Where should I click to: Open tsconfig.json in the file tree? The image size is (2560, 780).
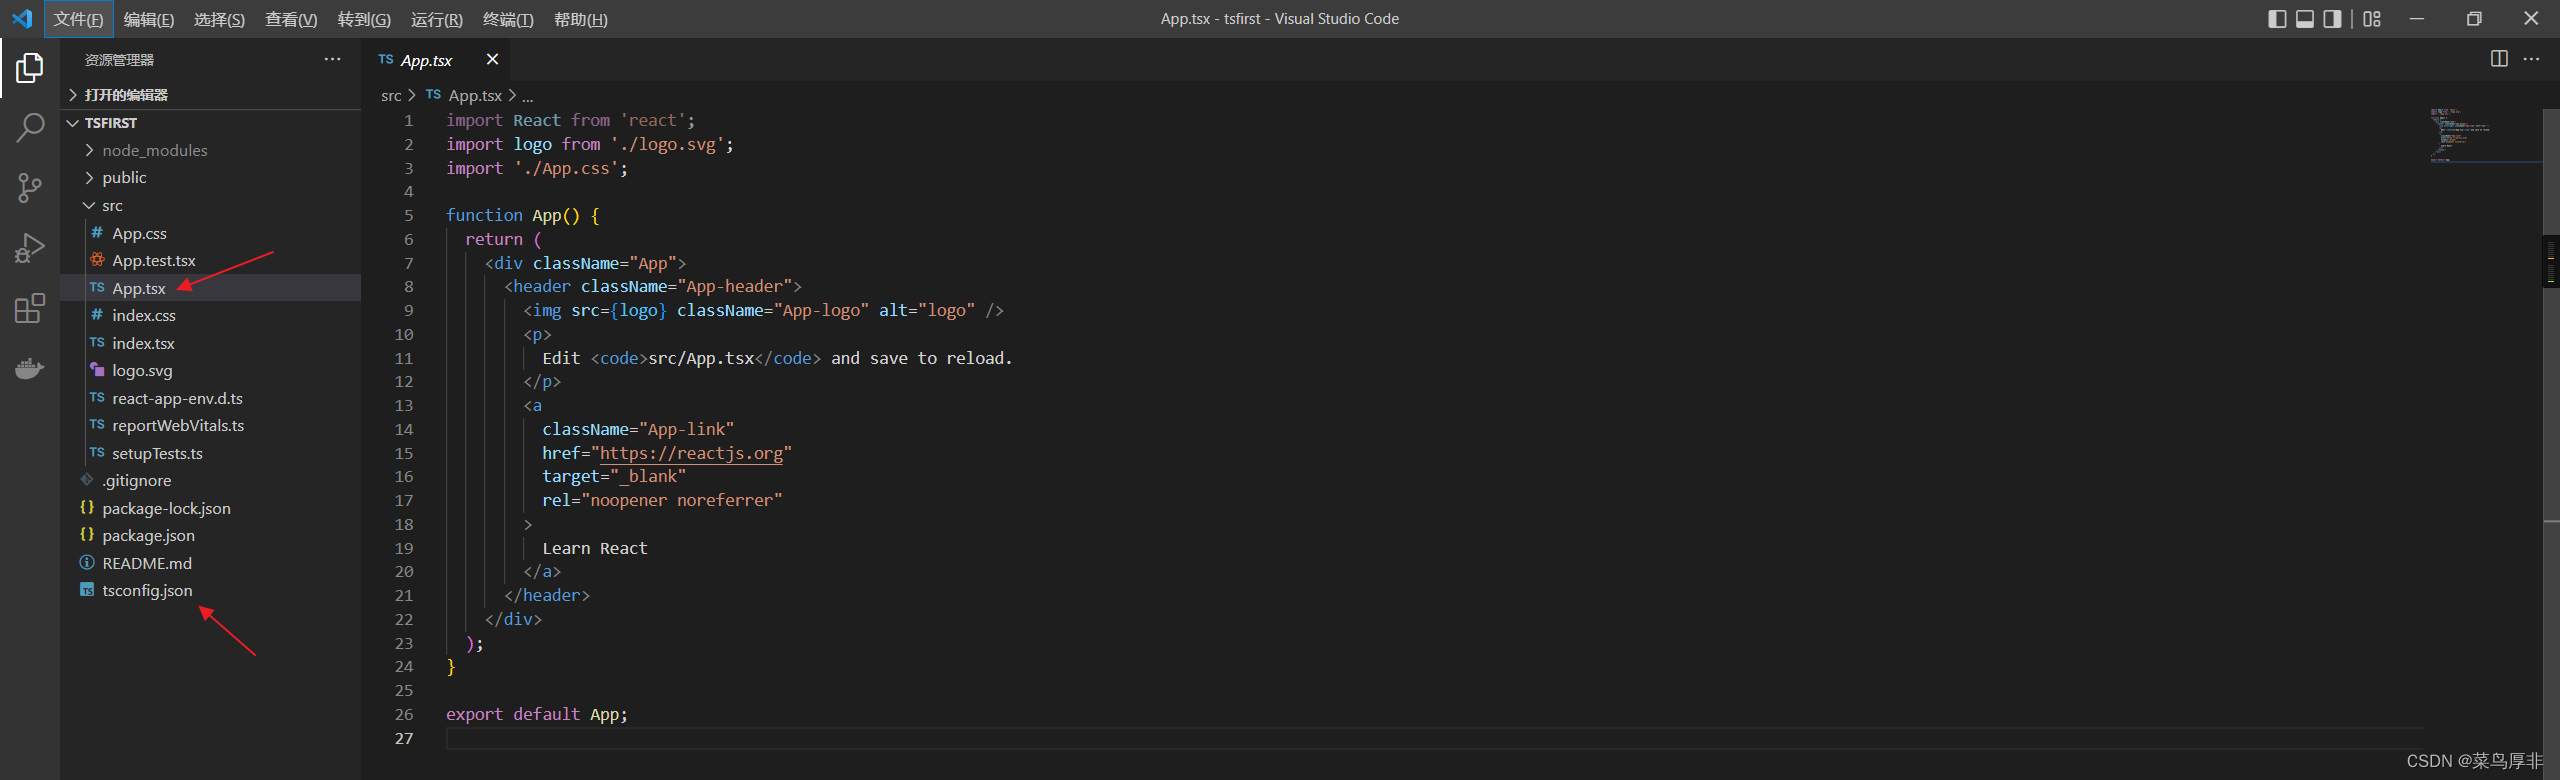coord(147,591)
